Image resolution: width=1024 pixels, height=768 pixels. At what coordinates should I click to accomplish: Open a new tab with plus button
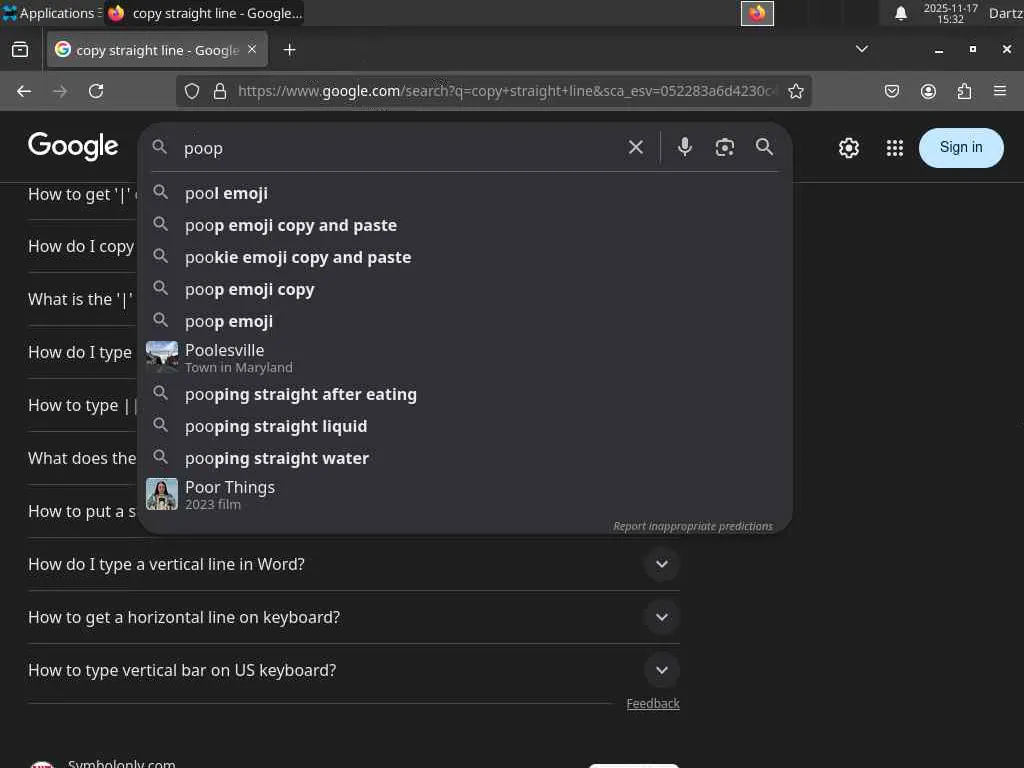click(x=289, y=50)
